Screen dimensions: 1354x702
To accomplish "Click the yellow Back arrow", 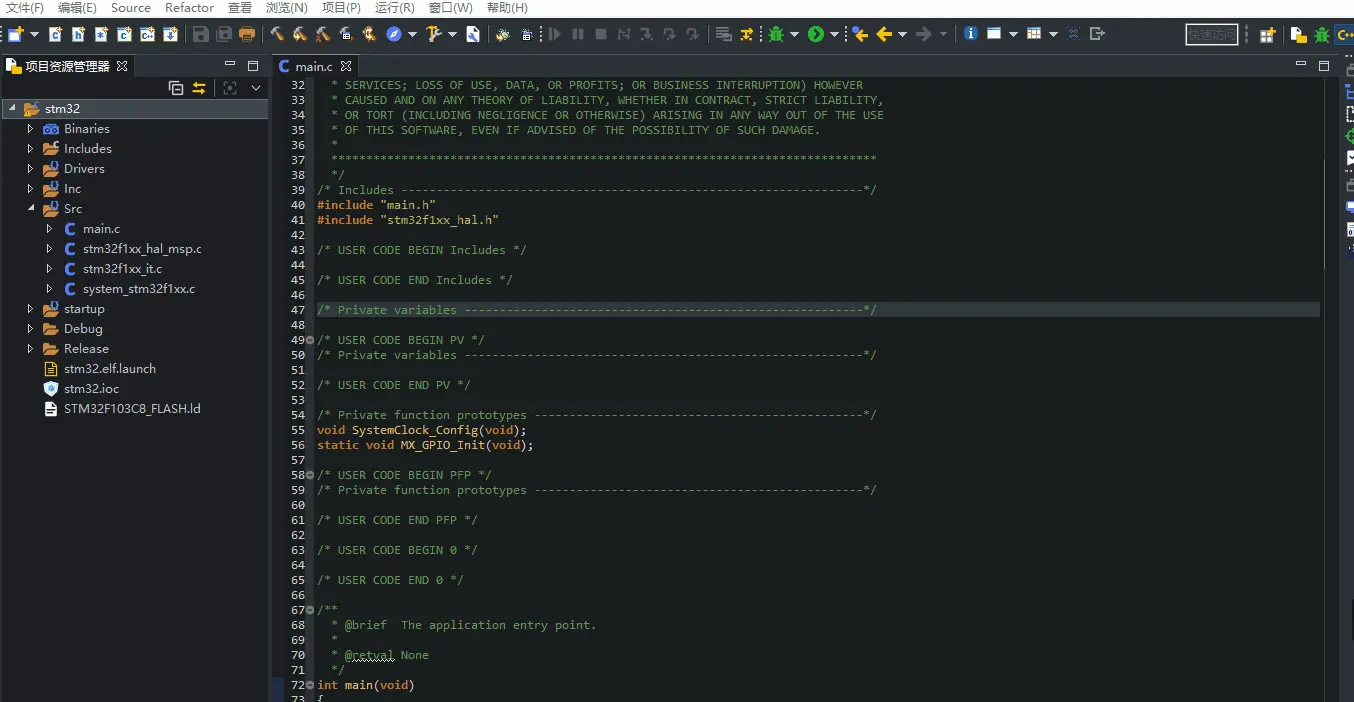I will [x=884, y=34].
